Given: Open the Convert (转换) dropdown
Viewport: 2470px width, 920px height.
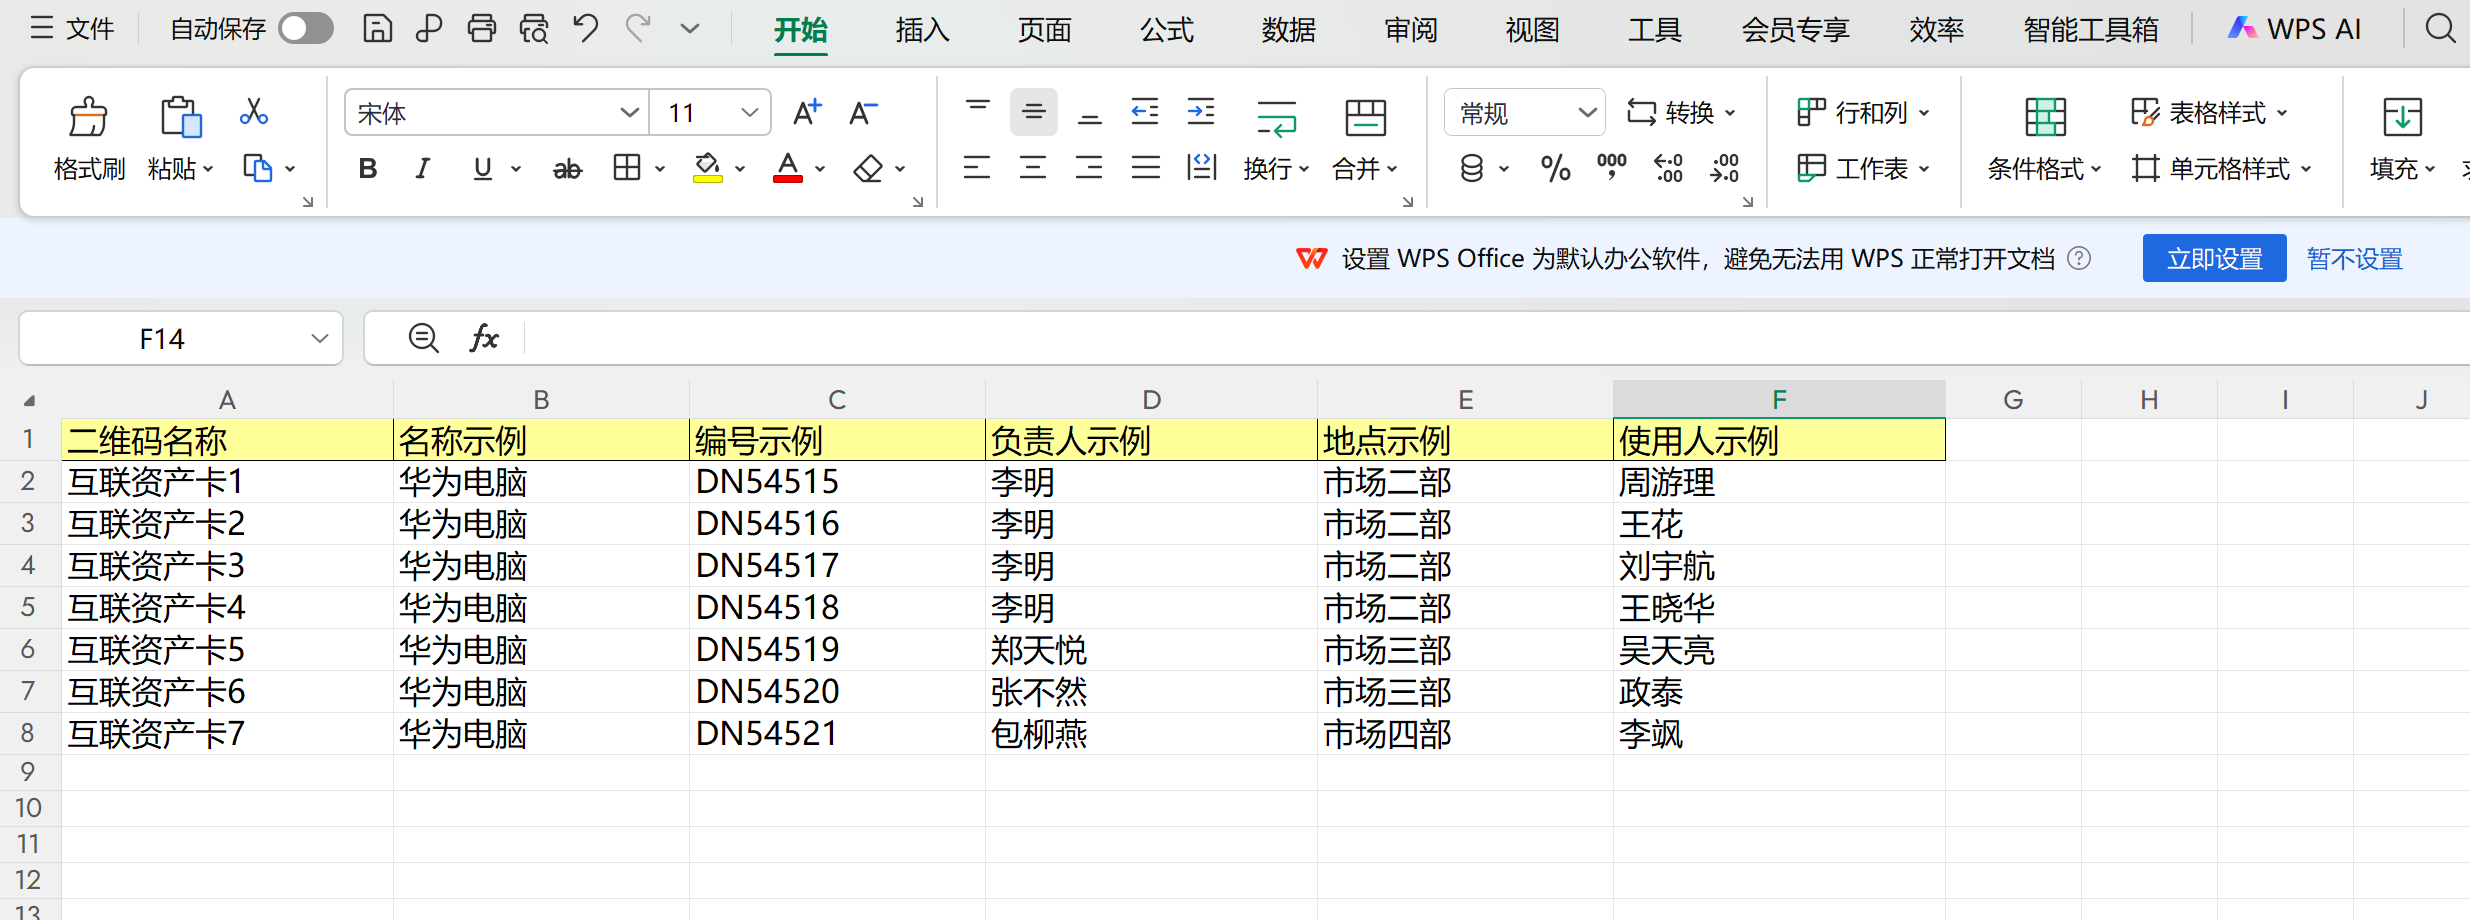Looking at the screenshot, I should [x=1681, y=112].
